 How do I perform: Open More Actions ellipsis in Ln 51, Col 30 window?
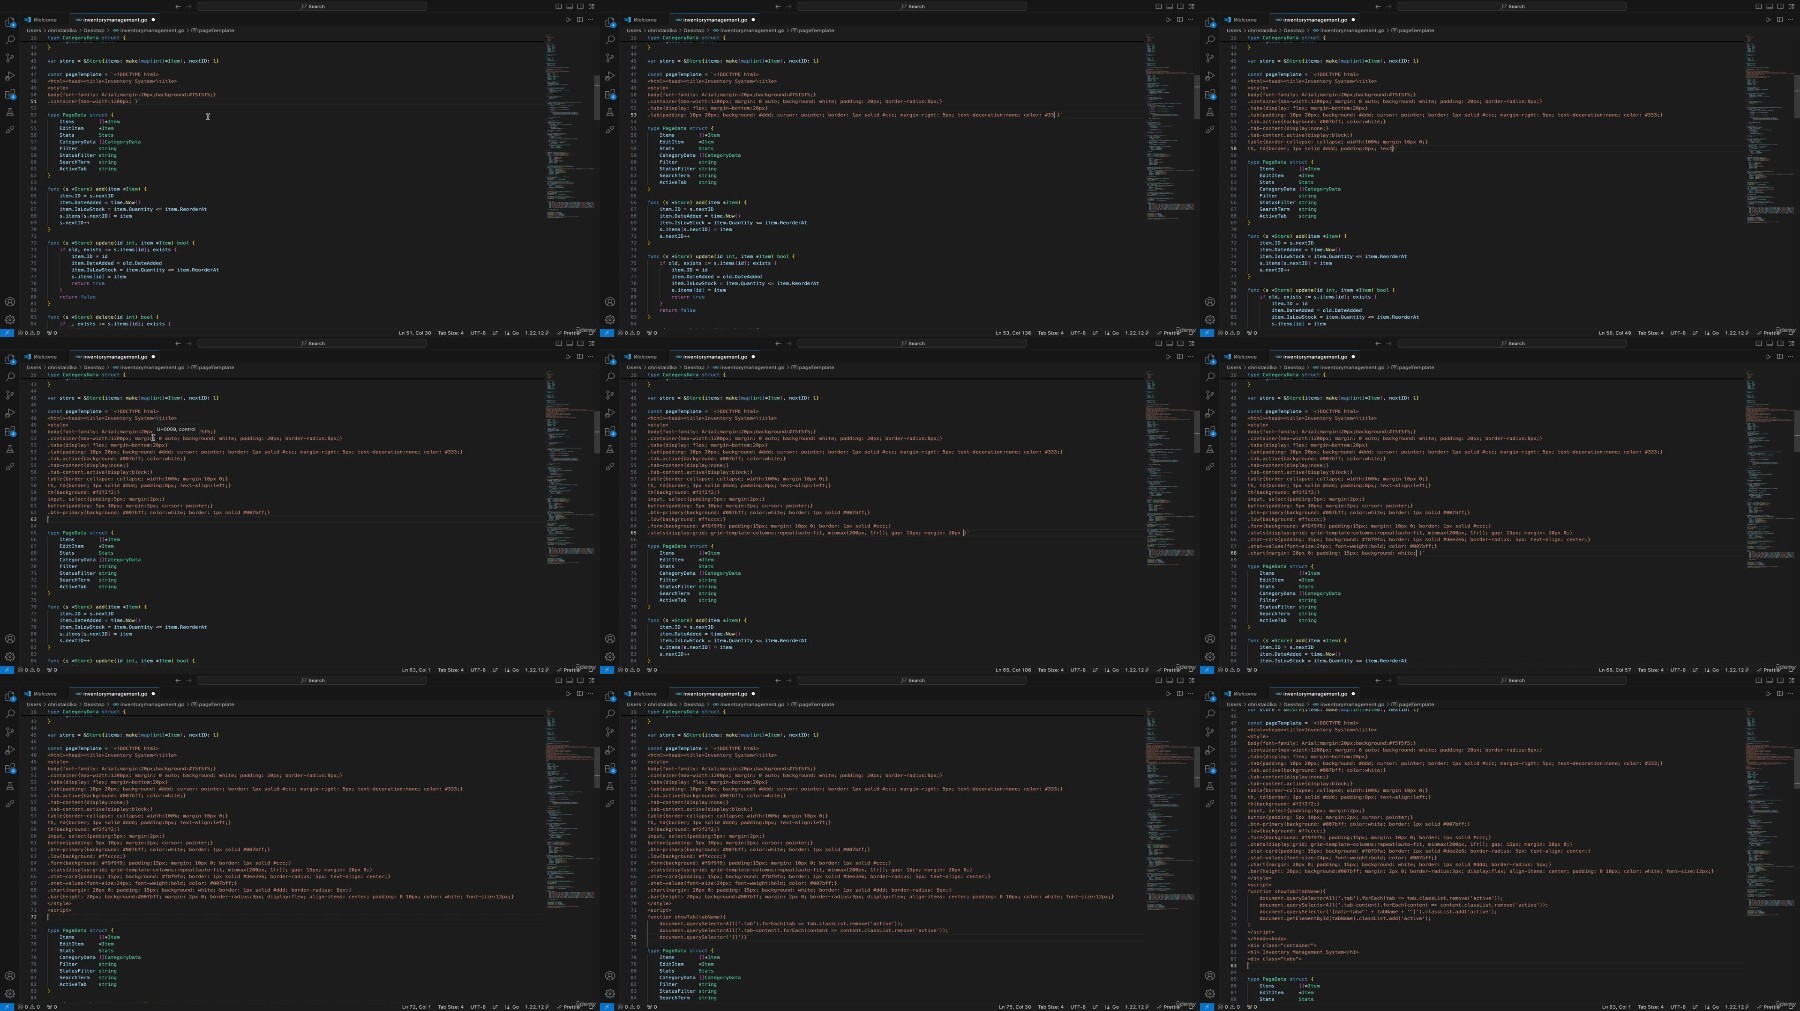click(x=590, y=19)
